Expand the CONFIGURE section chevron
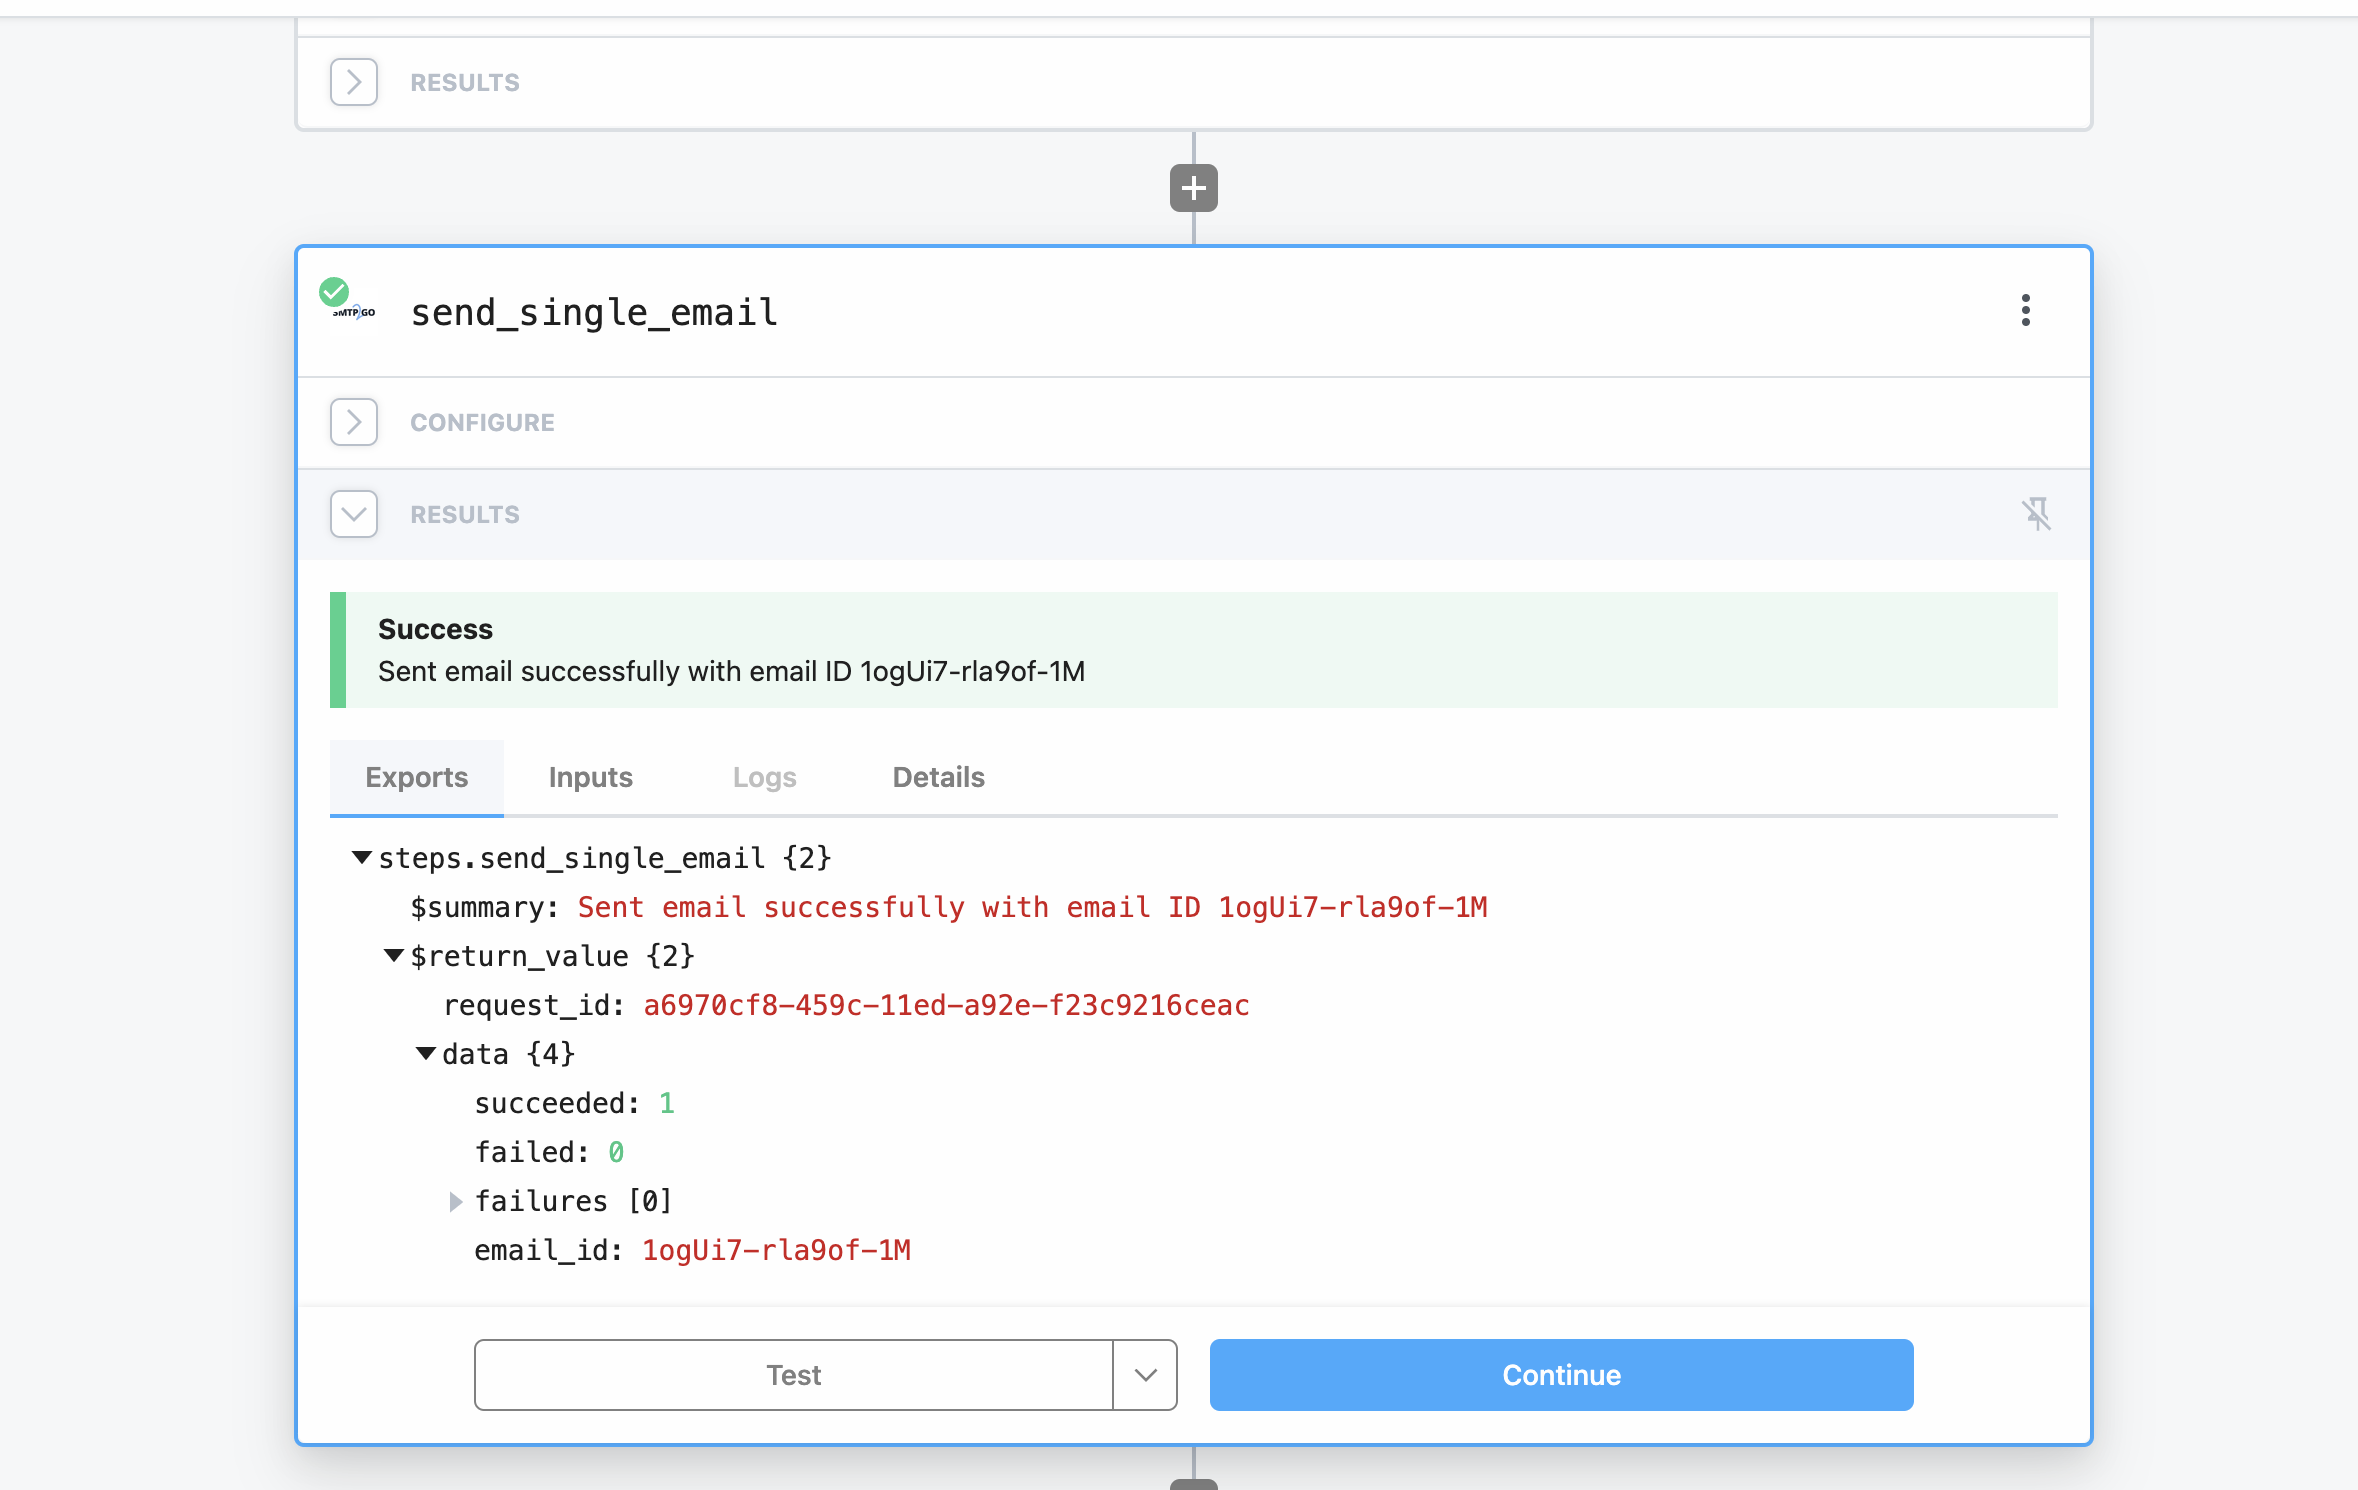This screenshot has width=2358, height=1490. (x=354, y=422)
